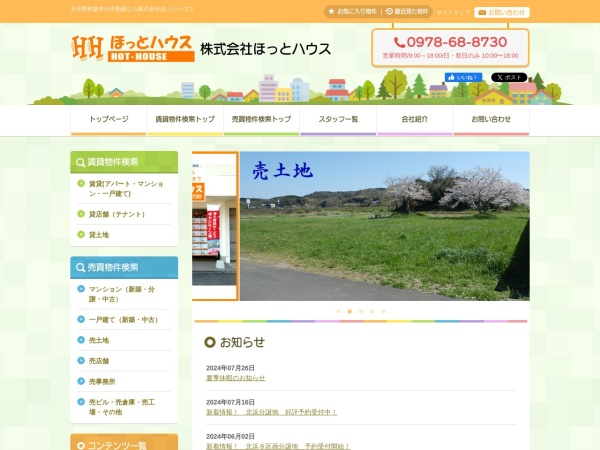Open 賃貸物件検索トップ nav tab
This screenshot has height=450, width=600.
pyautogui.click(x=185, y=120)
